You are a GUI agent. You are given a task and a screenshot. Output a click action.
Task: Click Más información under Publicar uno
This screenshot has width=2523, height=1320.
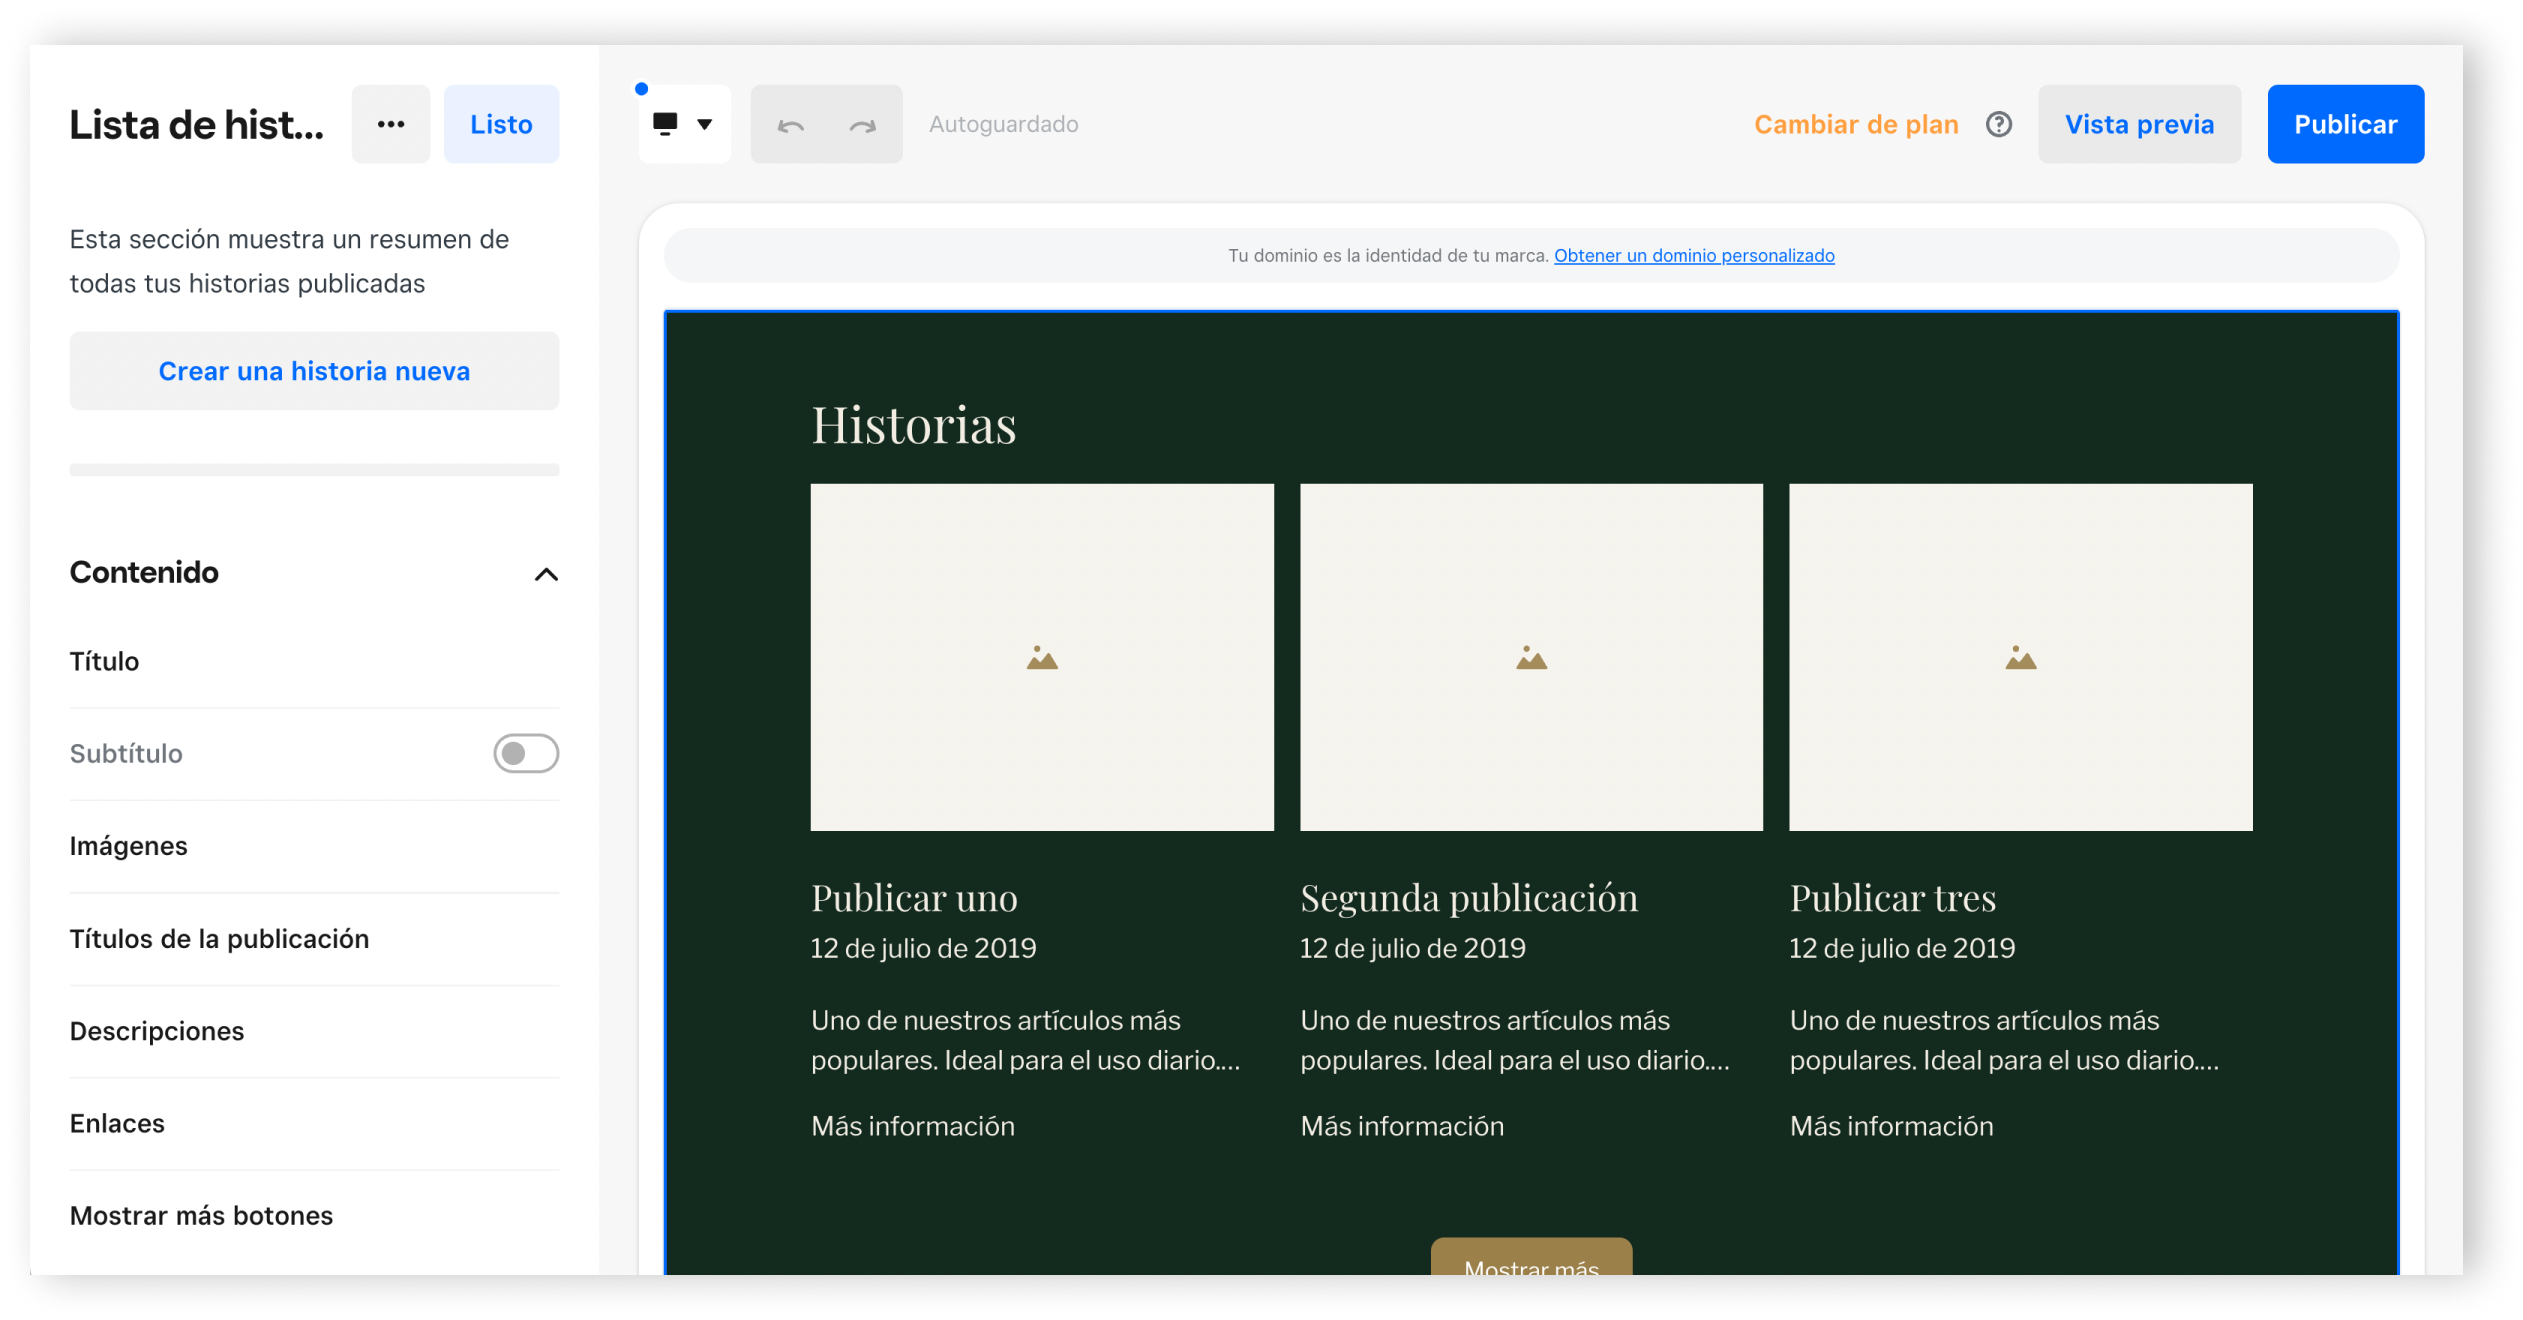pos(912,1126)
